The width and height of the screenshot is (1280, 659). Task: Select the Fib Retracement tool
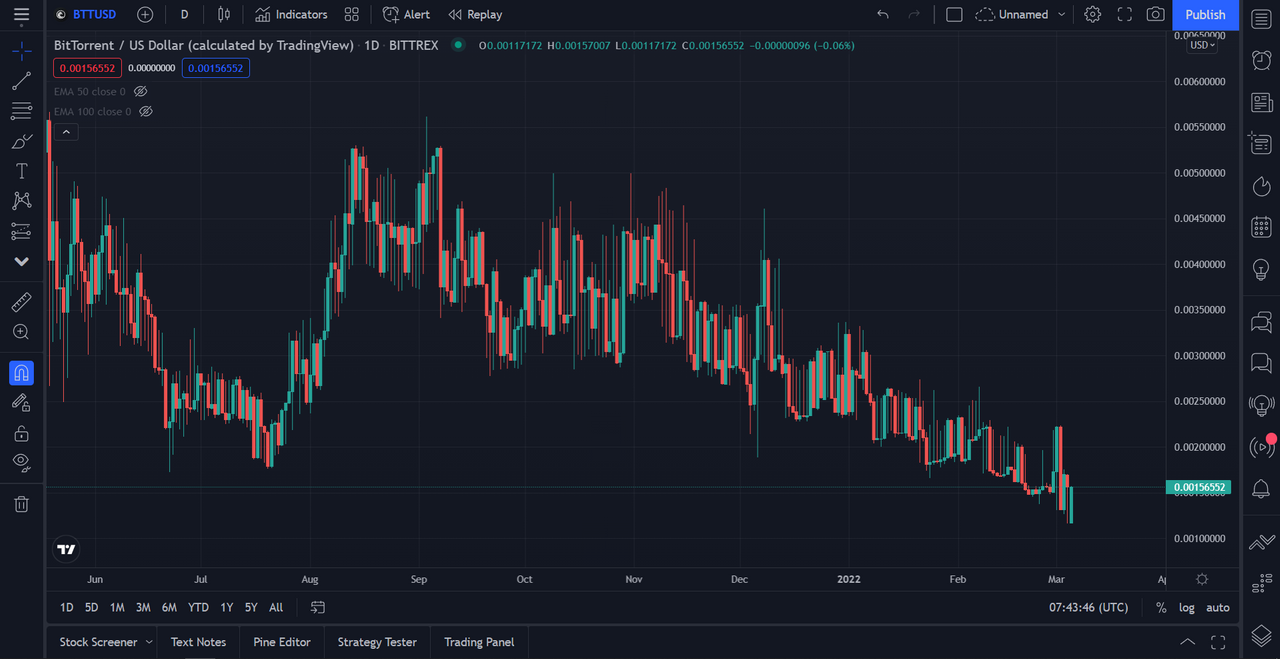tap(21, 111)
